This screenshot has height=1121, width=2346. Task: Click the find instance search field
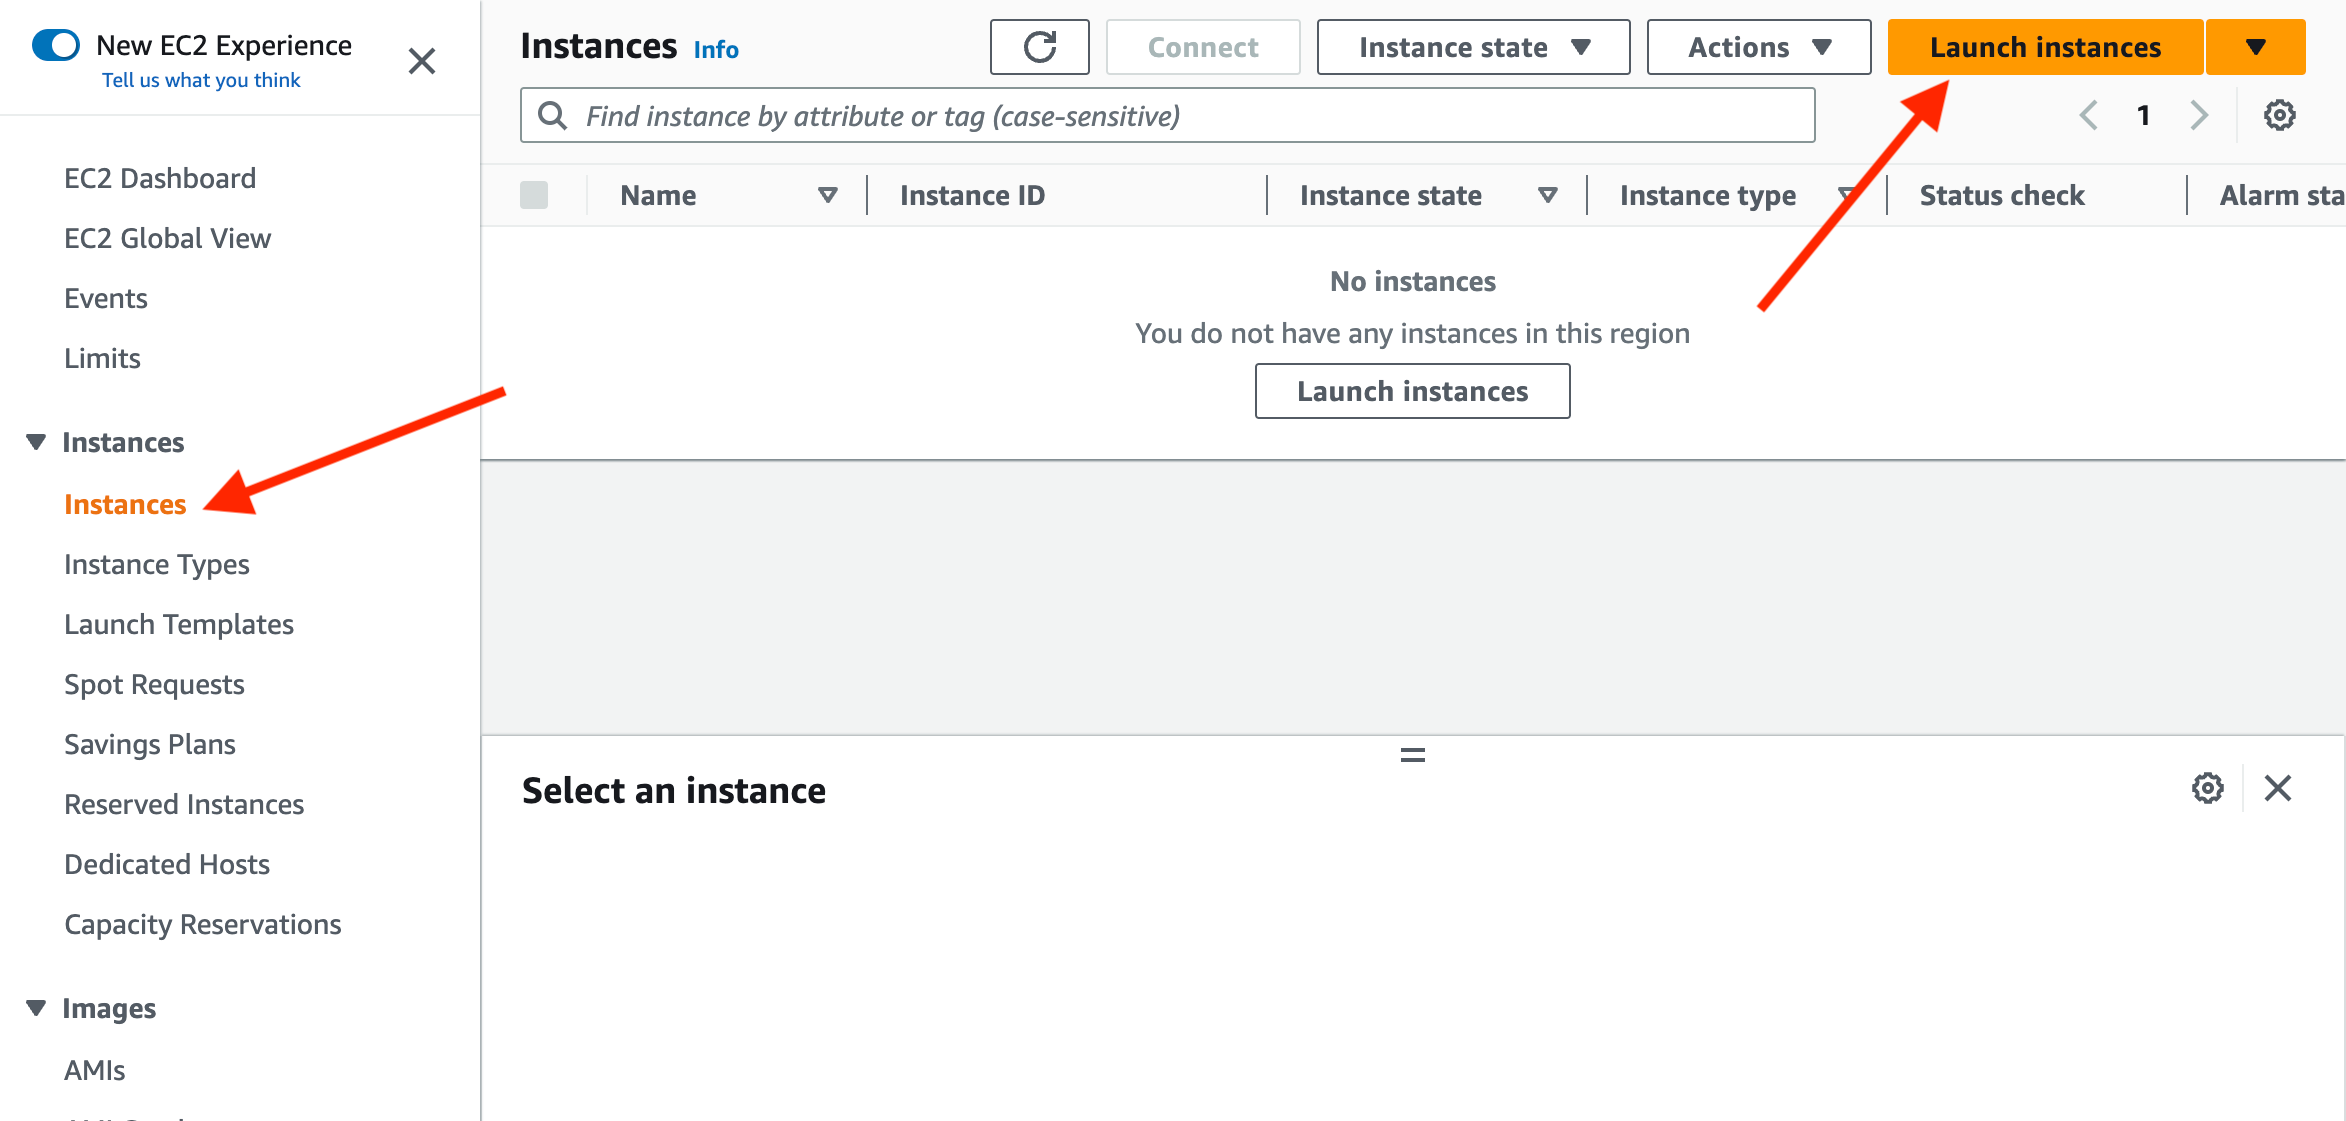[1167, 116]
